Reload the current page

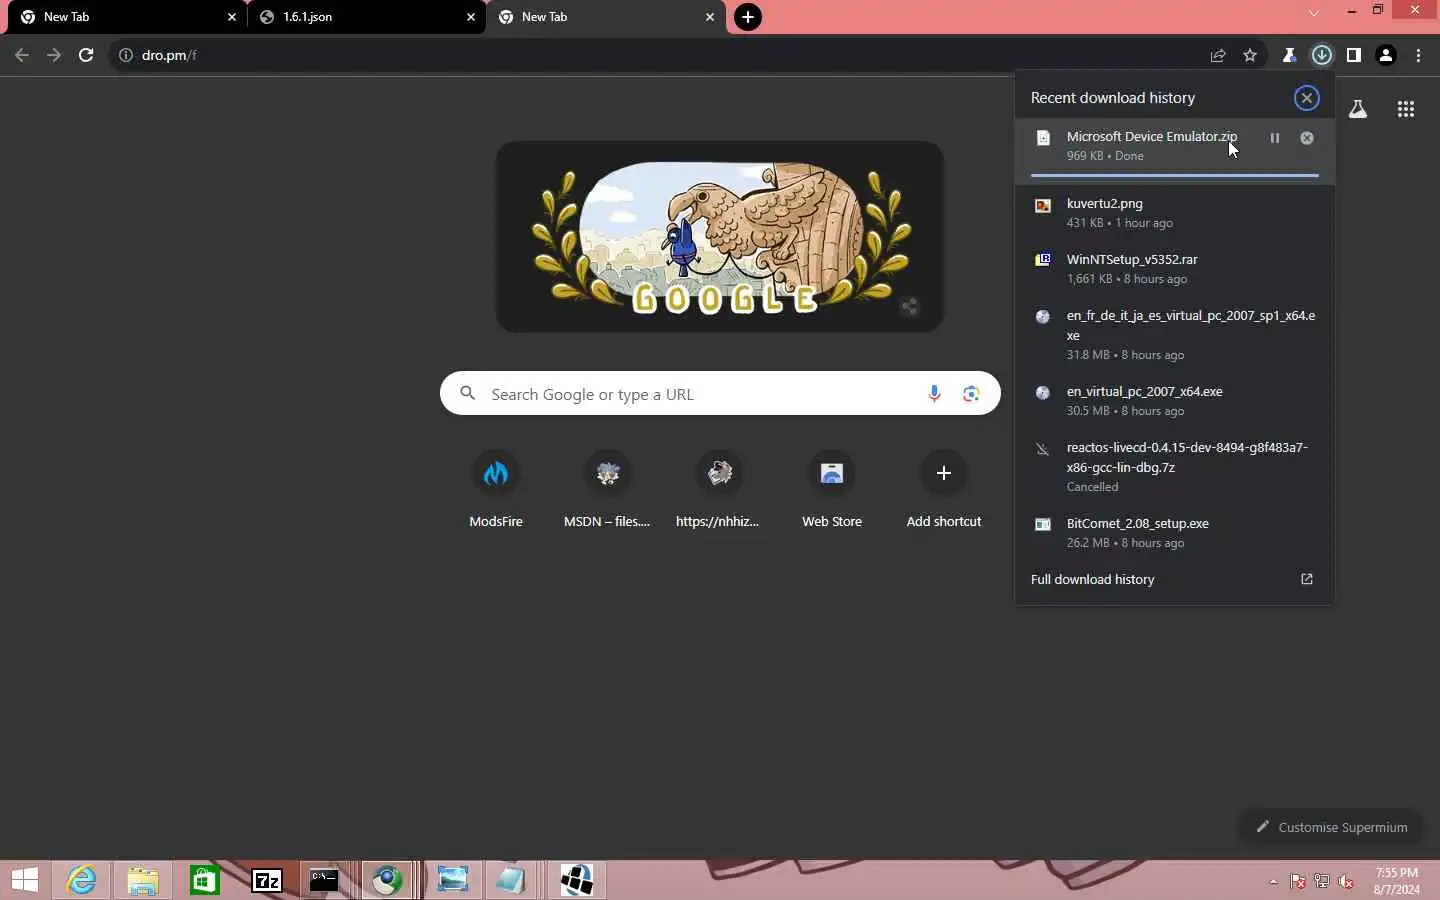[x=86, y=55]
